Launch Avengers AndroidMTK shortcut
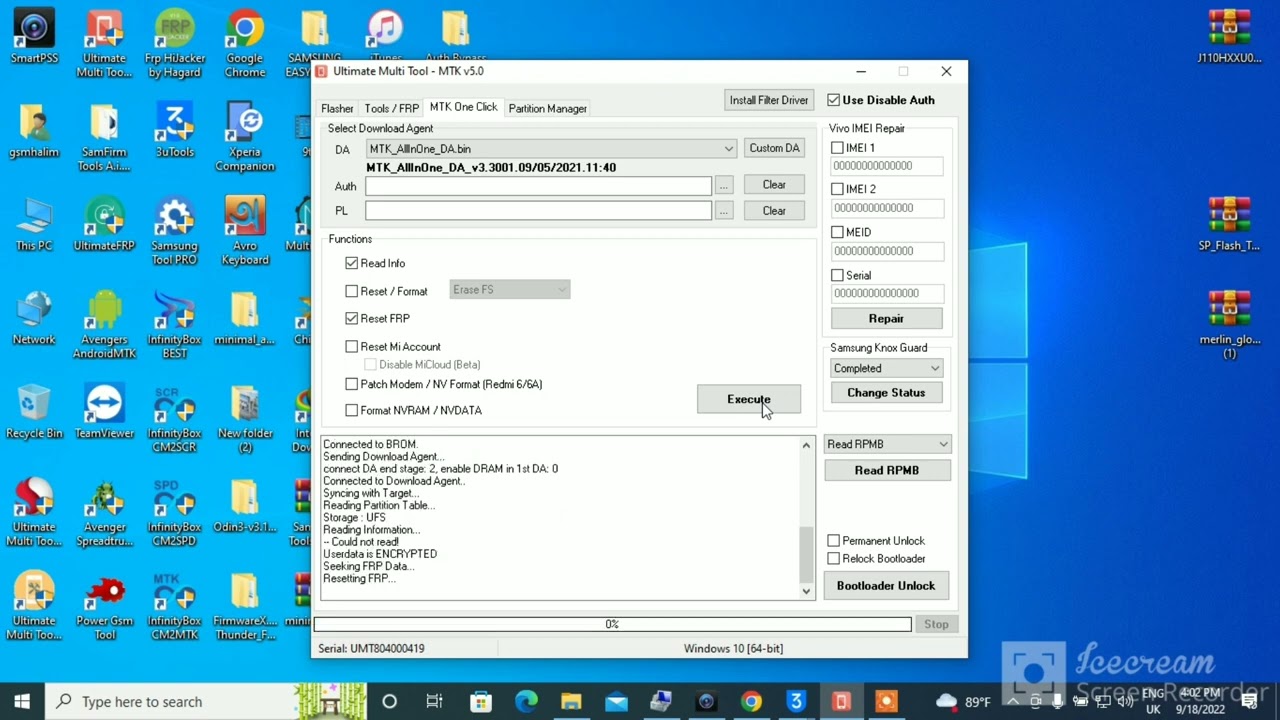 click(x=104, y=326)
